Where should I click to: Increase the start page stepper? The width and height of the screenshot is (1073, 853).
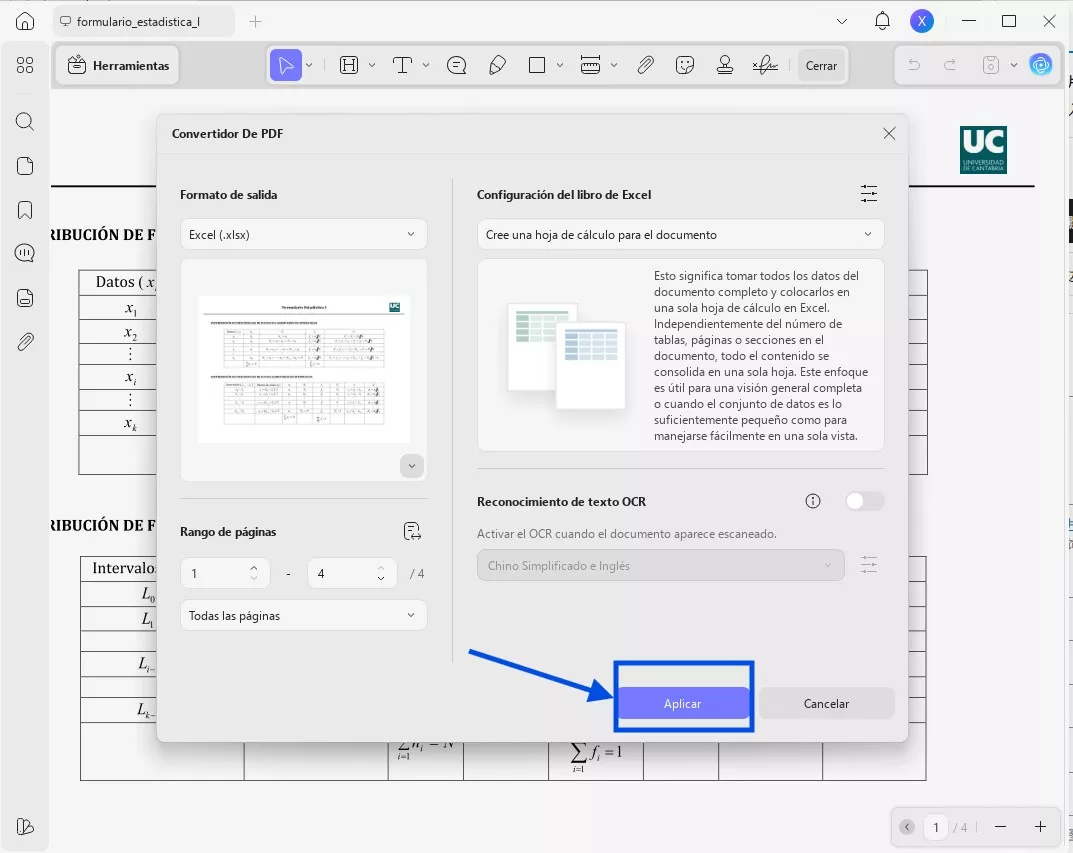click(254, 568)
